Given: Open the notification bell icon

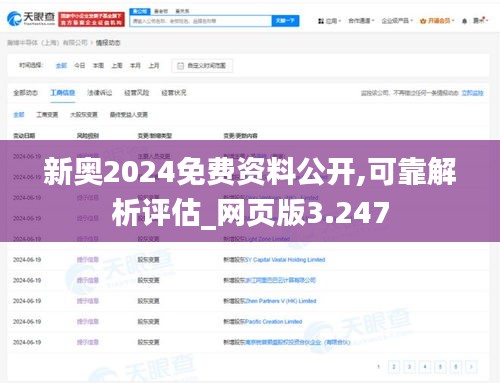Looking at the screenshot, I should coord(464,21).
